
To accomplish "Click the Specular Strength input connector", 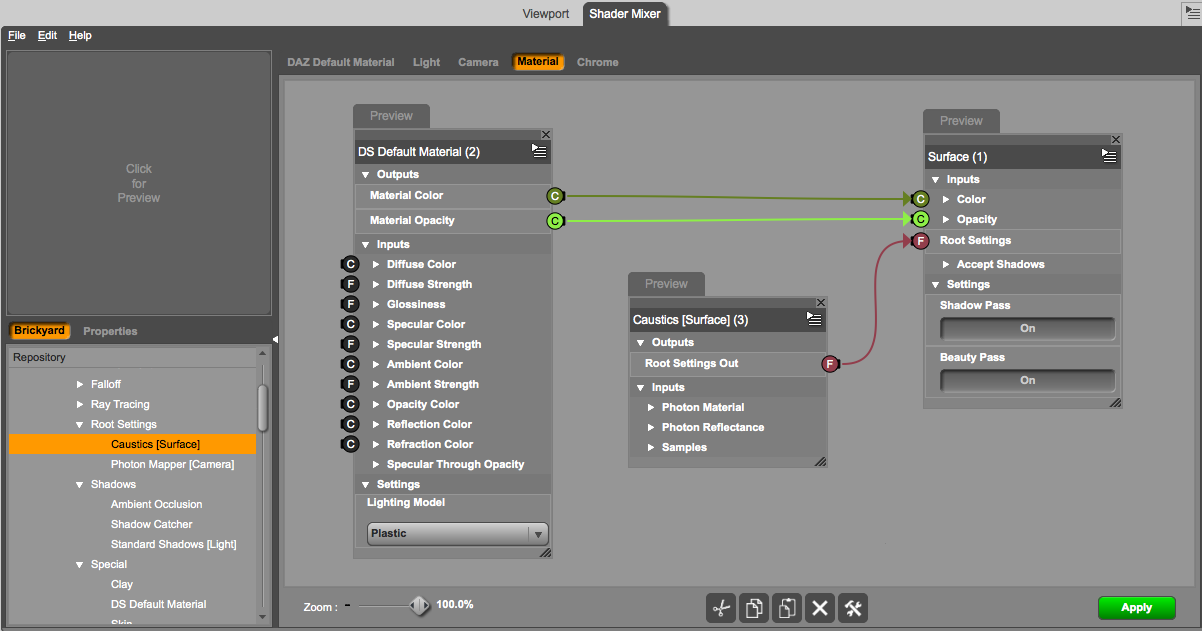I will tap(350, 344).
